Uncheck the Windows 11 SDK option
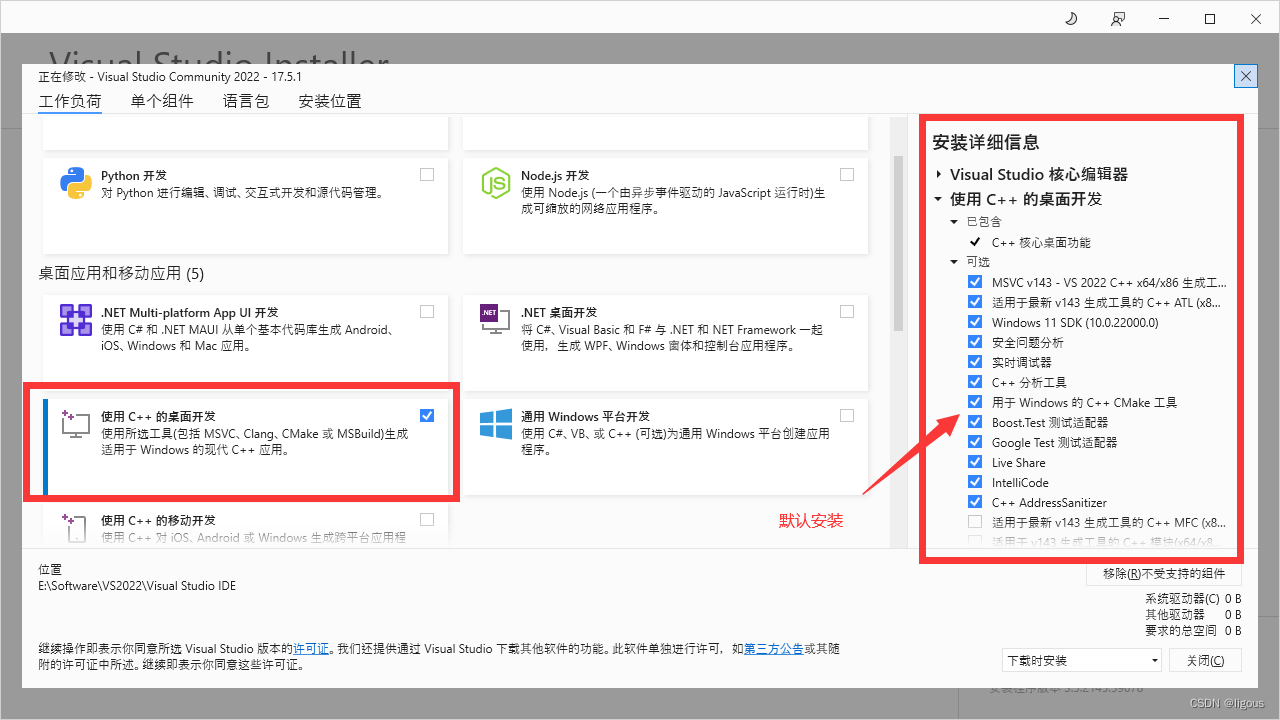 click(975, 322)
